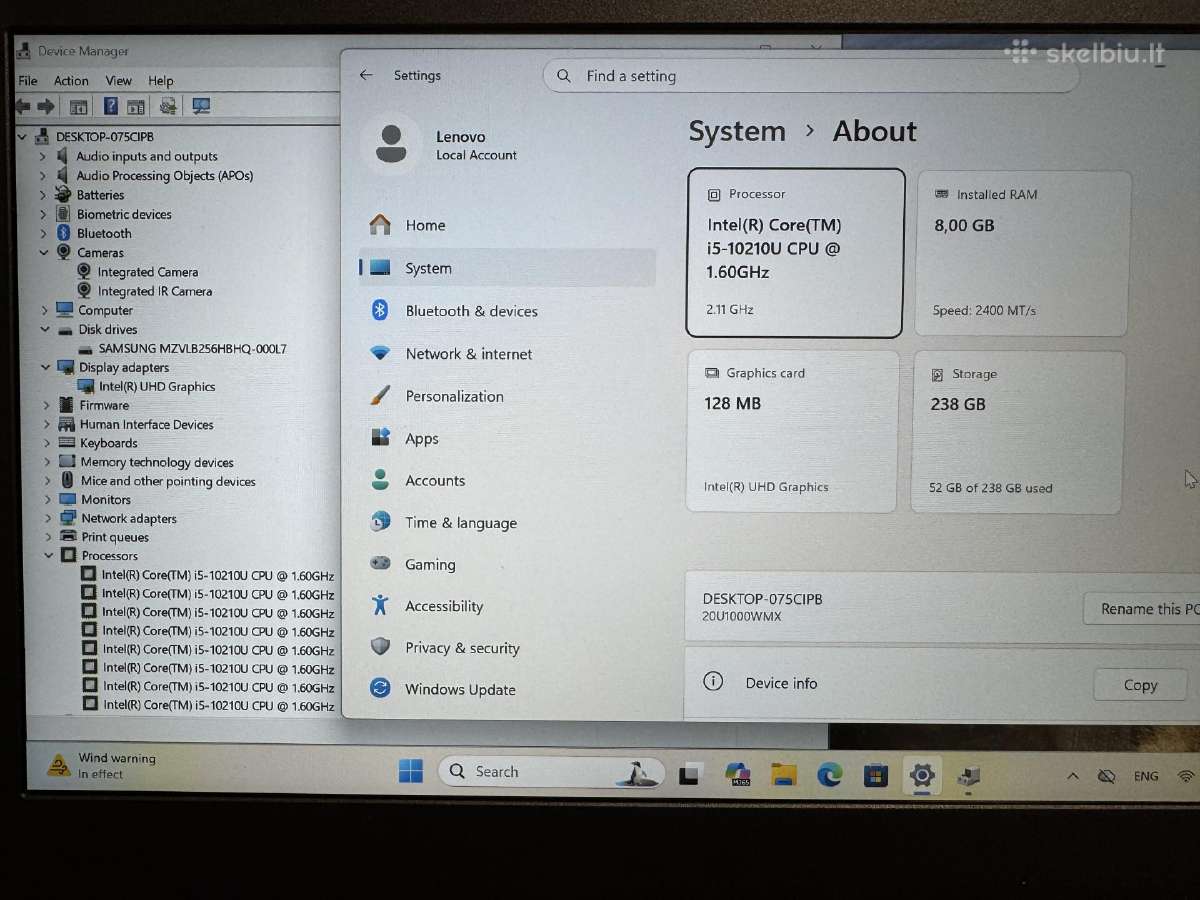Image resolution: width=1200 pixels, height=900 pixels.
Task: Select the Monitors category
Action: click(x=106, y=499)
